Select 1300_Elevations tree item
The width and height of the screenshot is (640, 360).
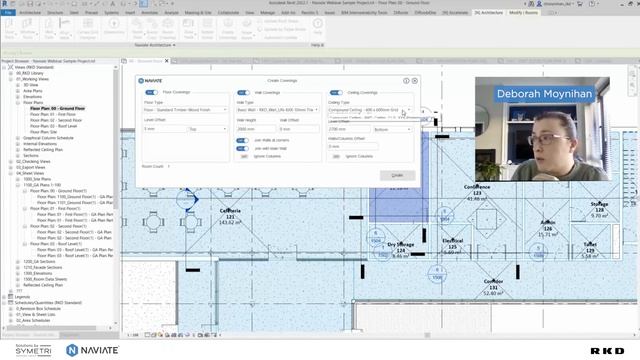tap(38, 273)
